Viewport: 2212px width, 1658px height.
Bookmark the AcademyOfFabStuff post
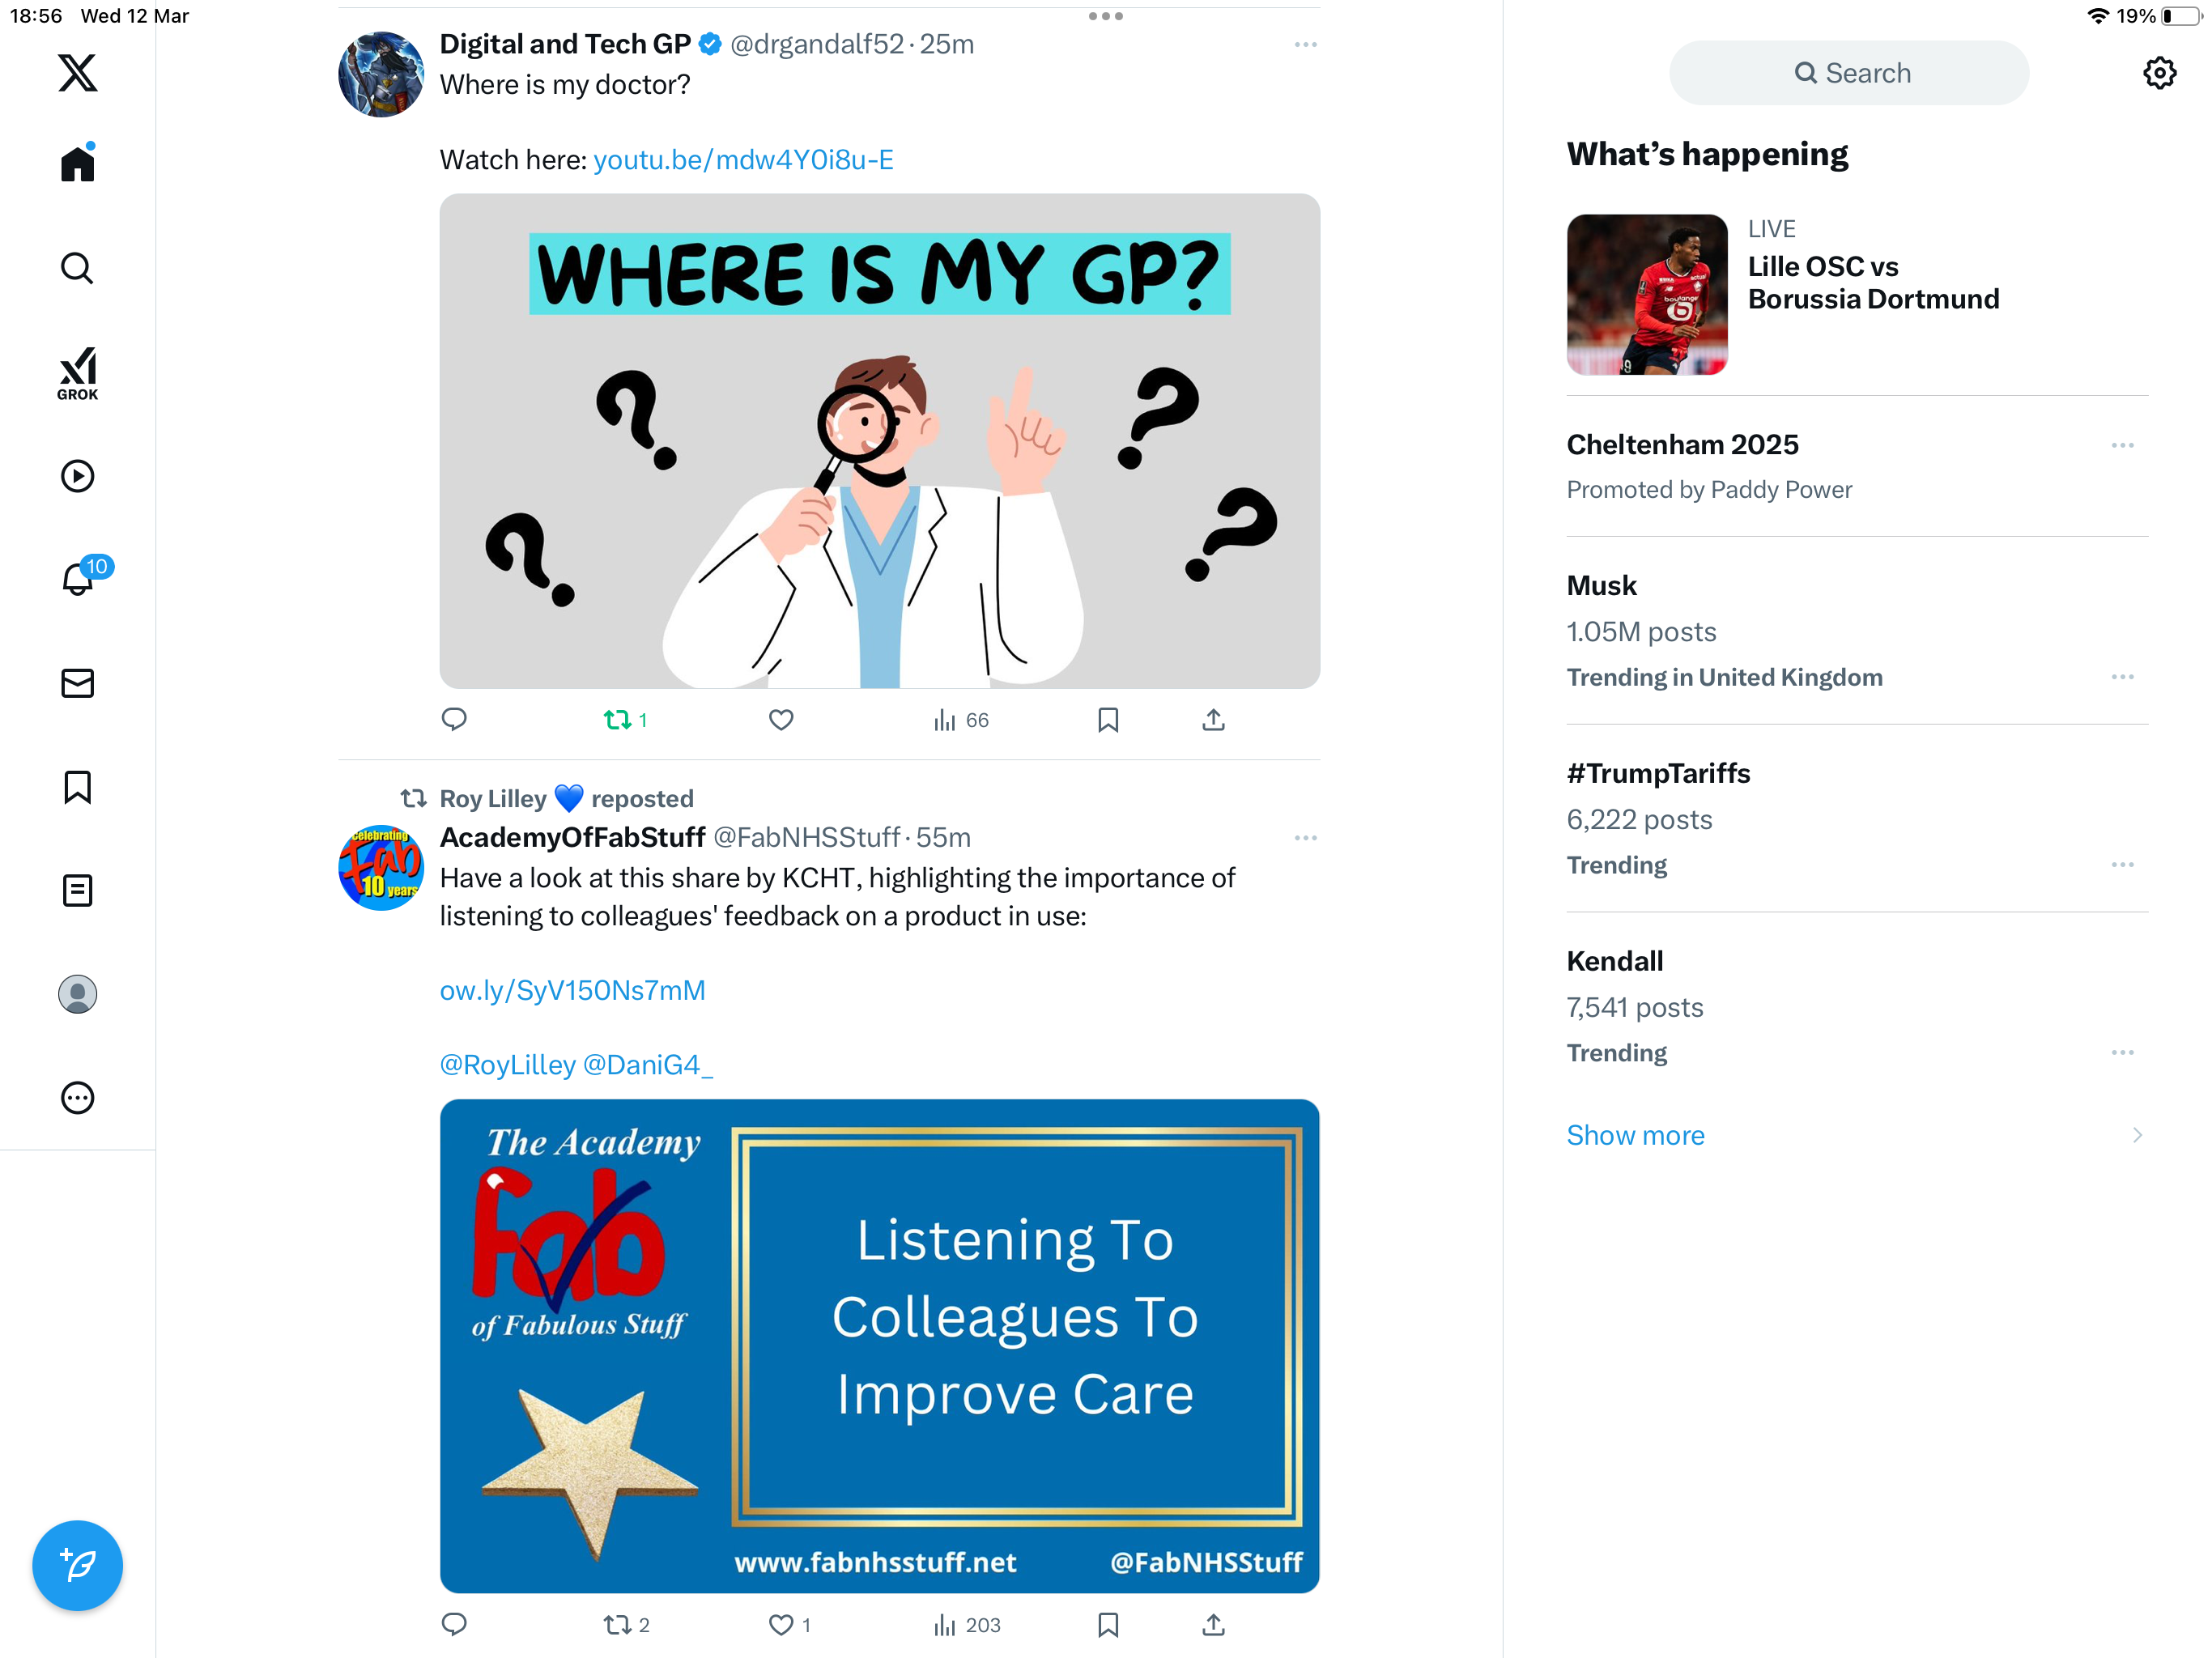point(1107,1624)
